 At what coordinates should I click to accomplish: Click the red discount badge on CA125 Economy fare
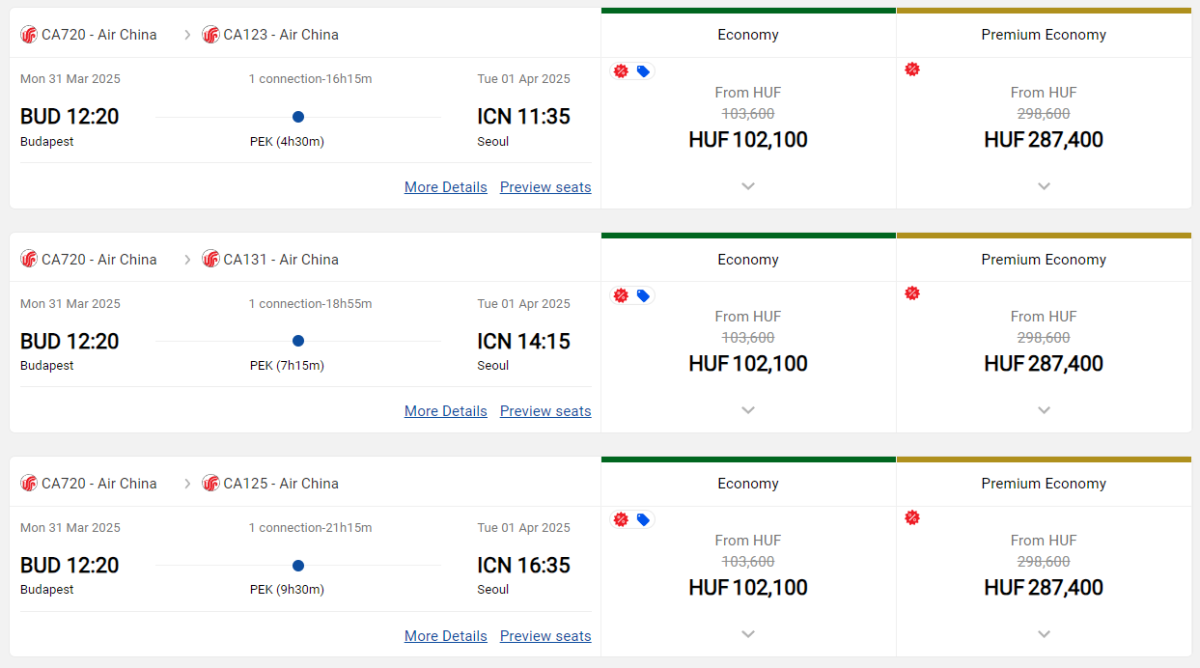point(621,519)
